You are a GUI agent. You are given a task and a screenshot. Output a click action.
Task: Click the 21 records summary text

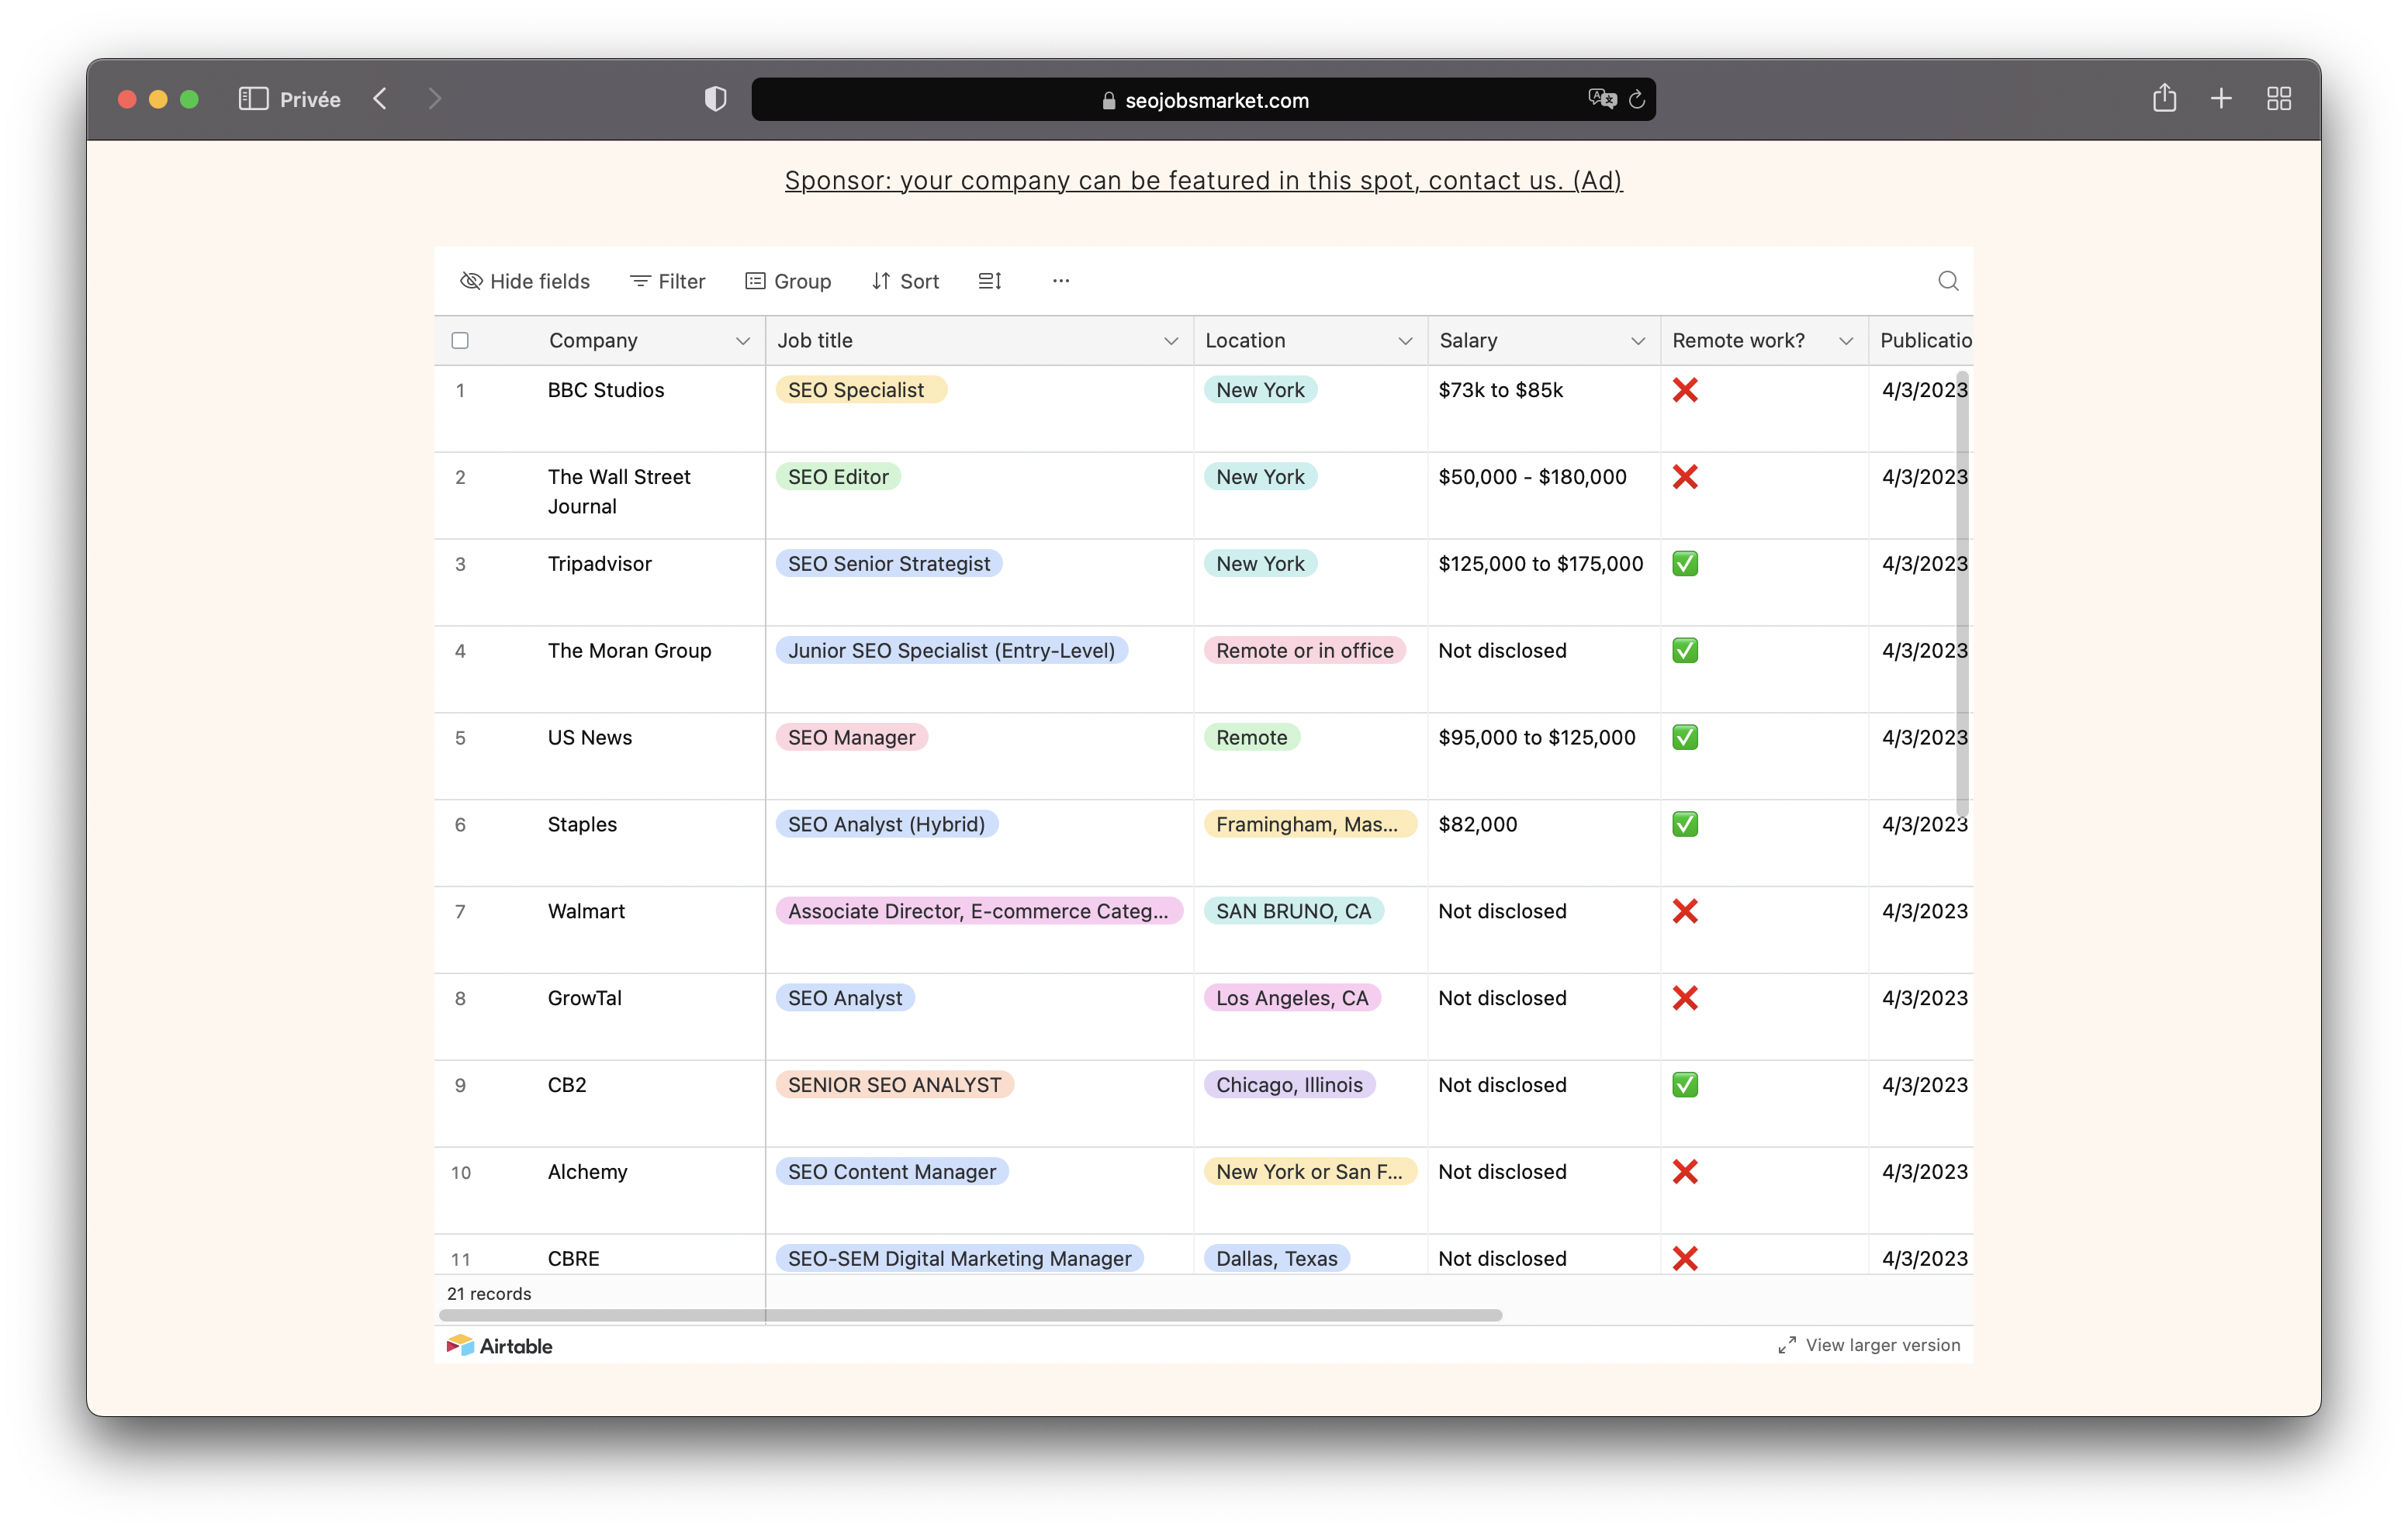(x=489, y=1294)
